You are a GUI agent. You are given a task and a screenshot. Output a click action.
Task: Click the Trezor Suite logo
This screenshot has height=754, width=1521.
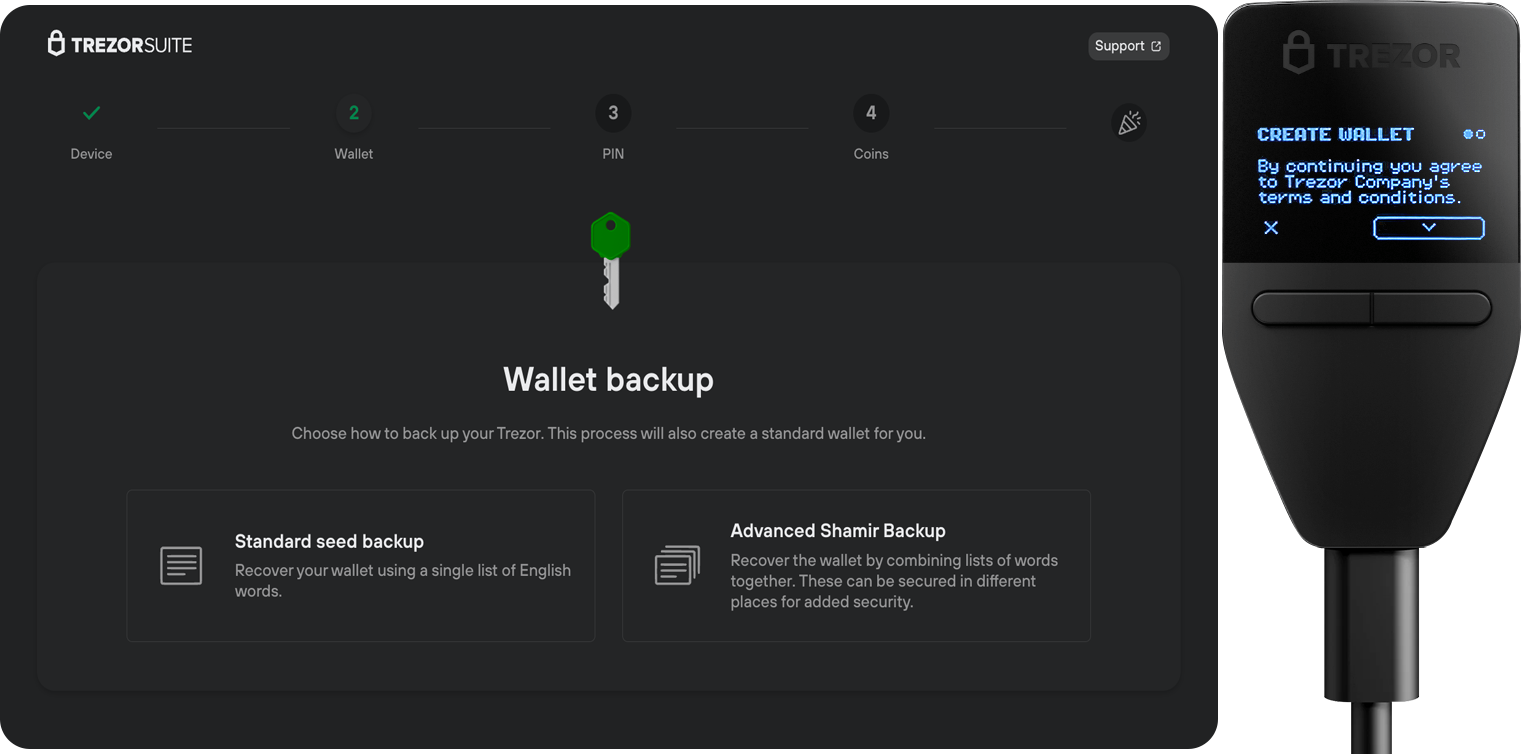pyautogui.click(x=119, y=44)
